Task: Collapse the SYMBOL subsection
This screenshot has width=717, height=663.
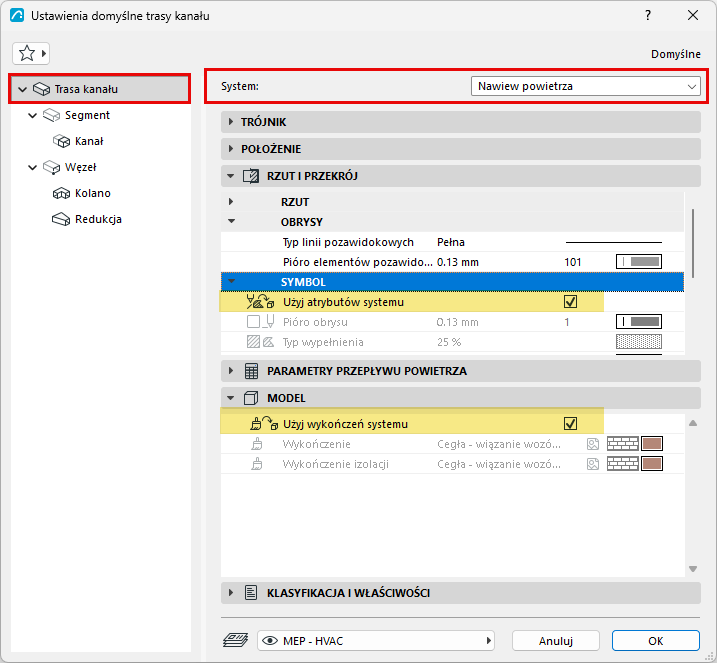Action: tap(231, 282)
